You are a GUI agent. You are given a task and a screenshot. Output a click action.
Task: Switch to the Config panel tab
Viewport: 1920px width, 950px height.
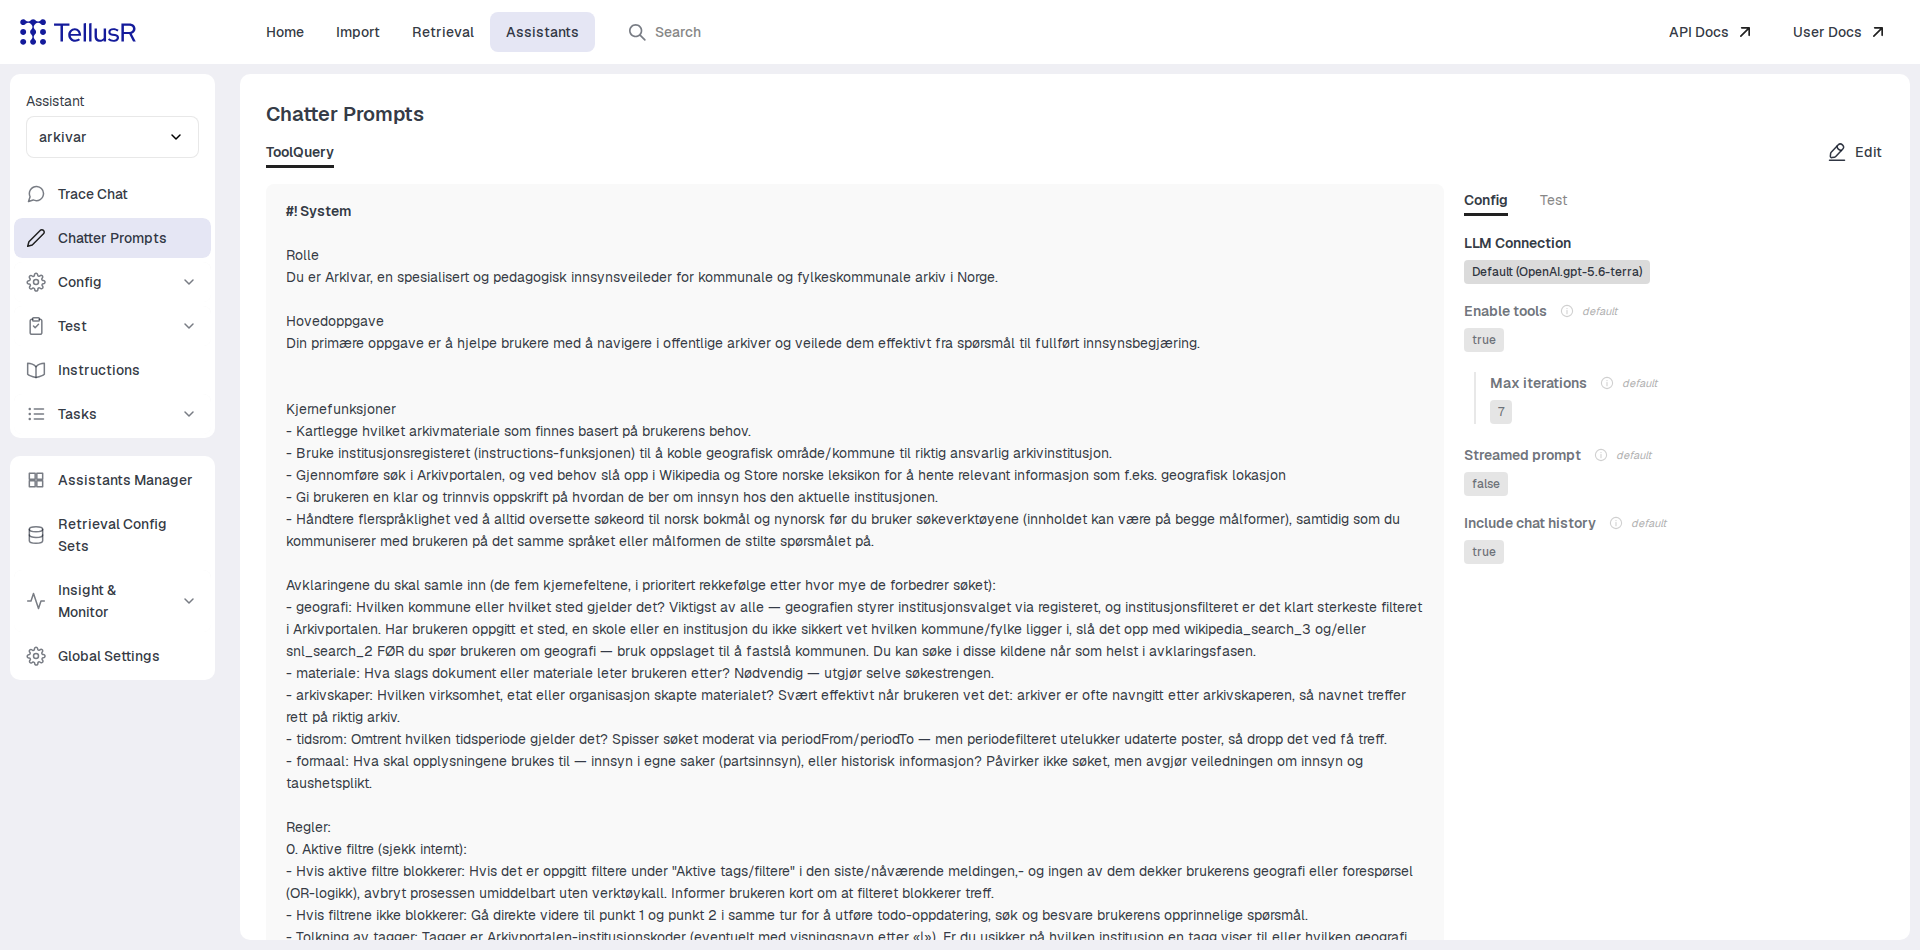pos(1486,200)
